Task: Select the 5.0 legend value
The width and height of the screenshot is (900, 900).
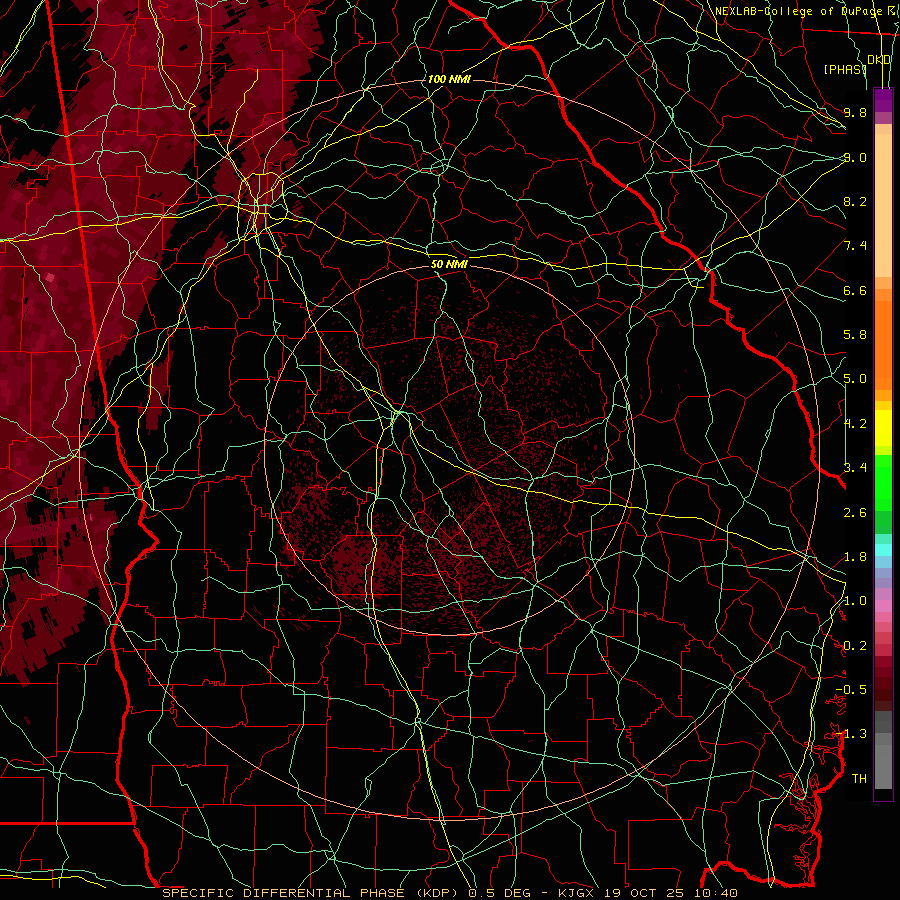Action: click(x=855, y=379)
